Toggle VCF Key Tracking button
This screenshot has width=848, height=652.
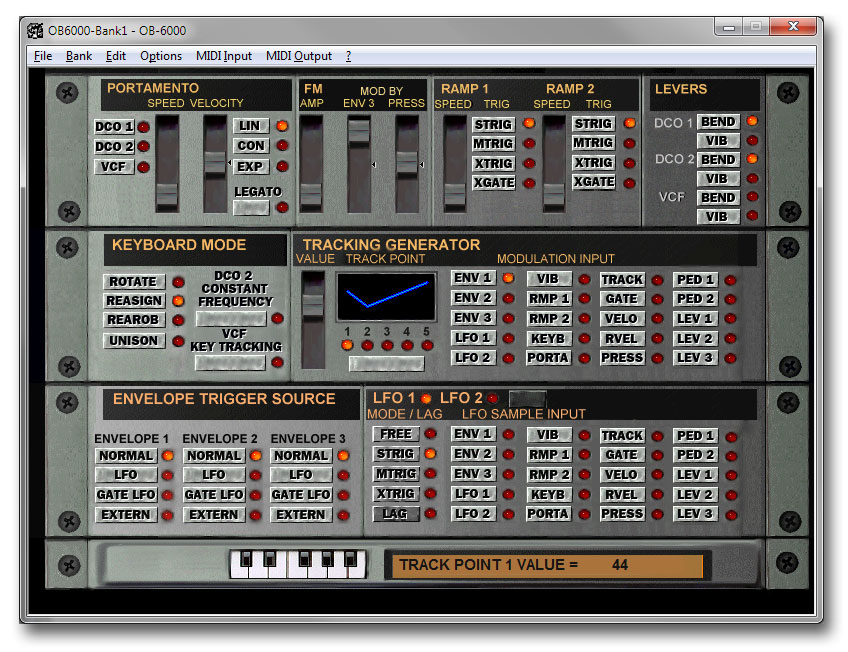click(x=231, y=363)
